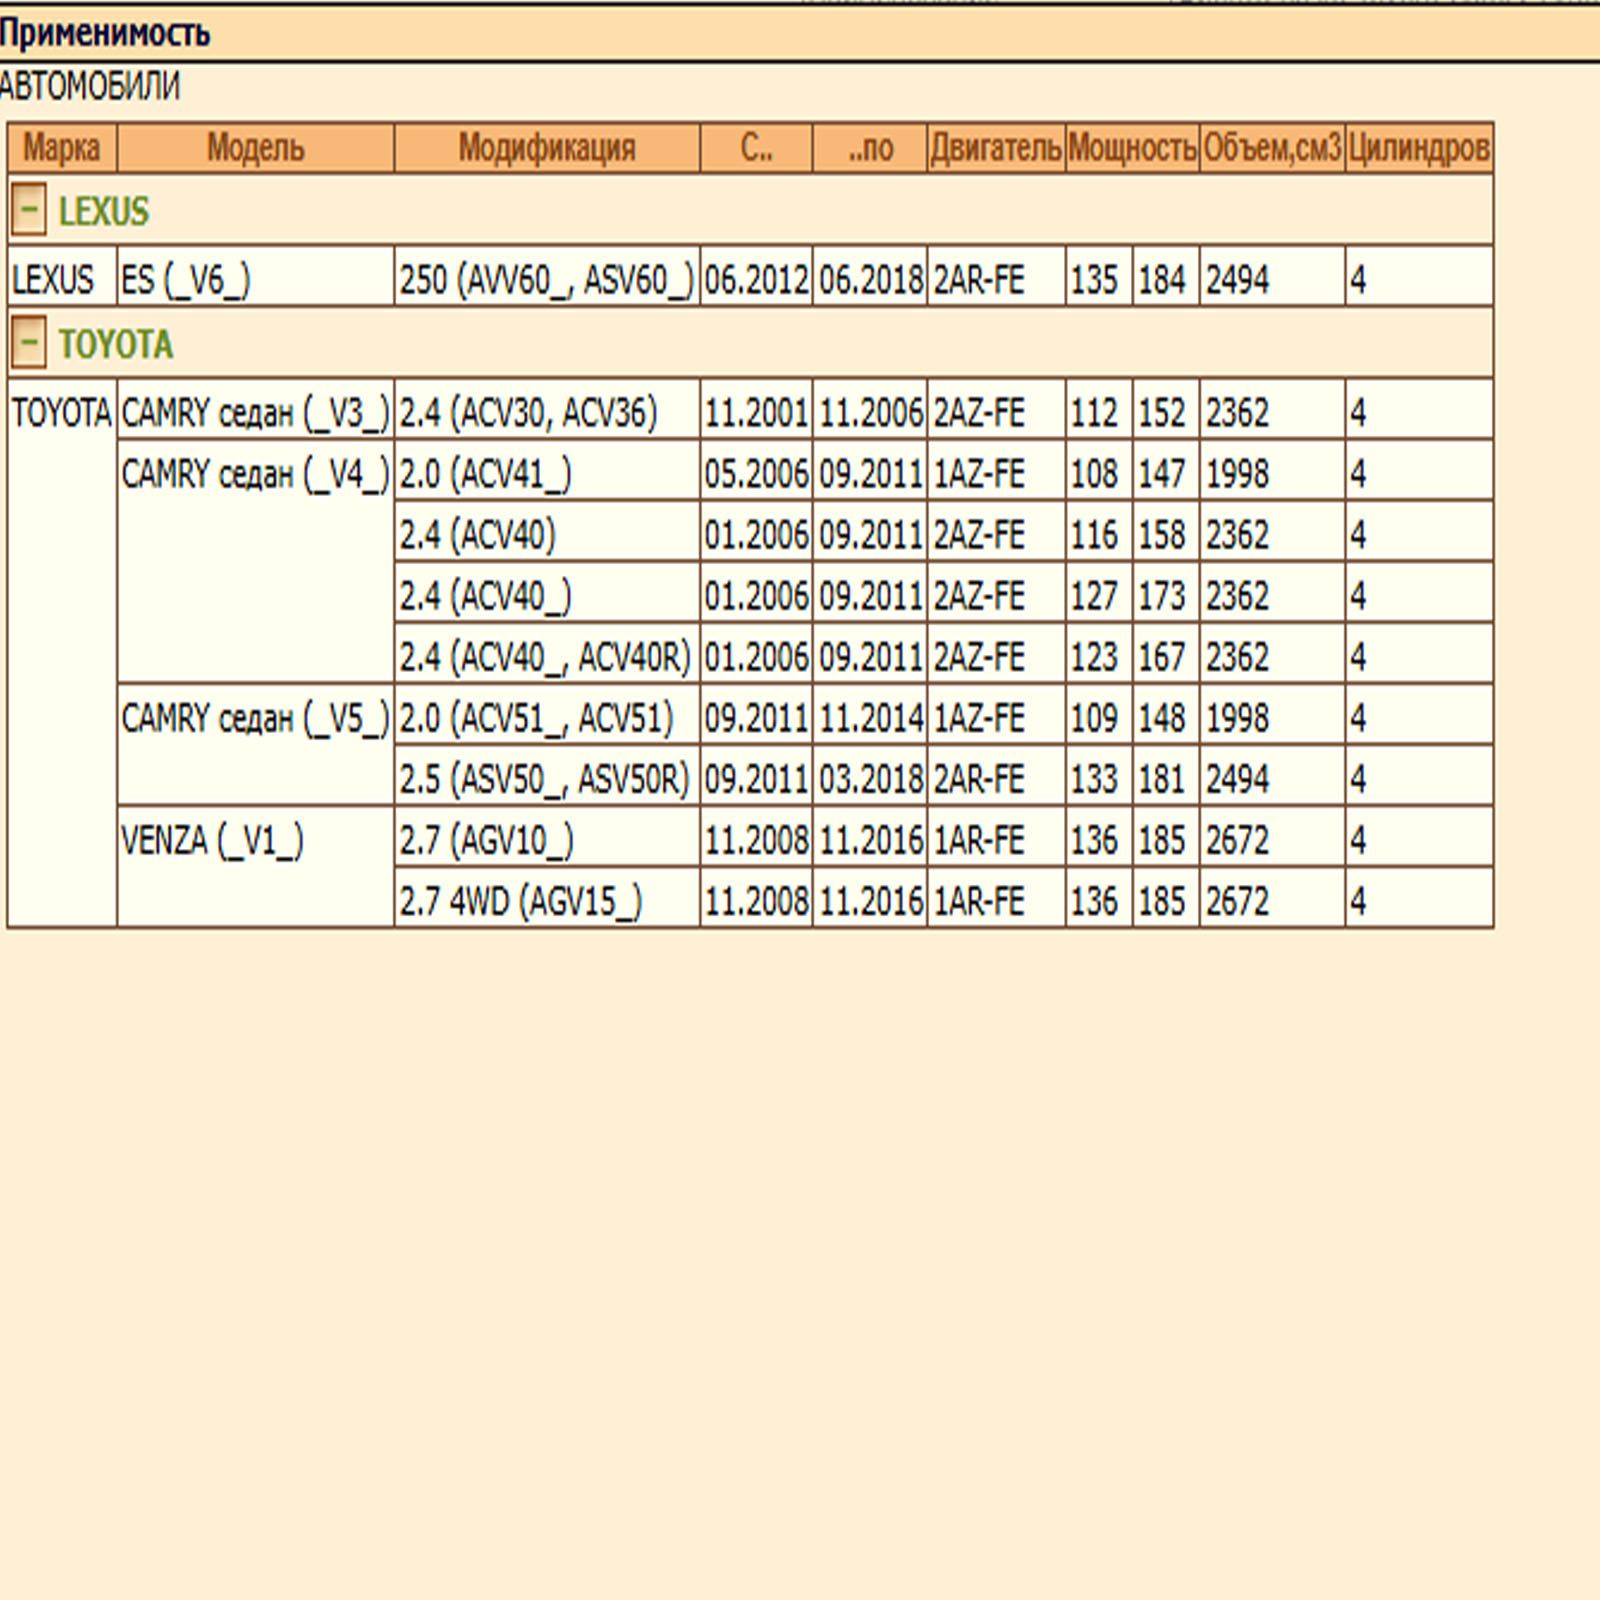This screenshot has height=1600, width=1600.
Task: Click the Модель column header
Action: (255, 148)
